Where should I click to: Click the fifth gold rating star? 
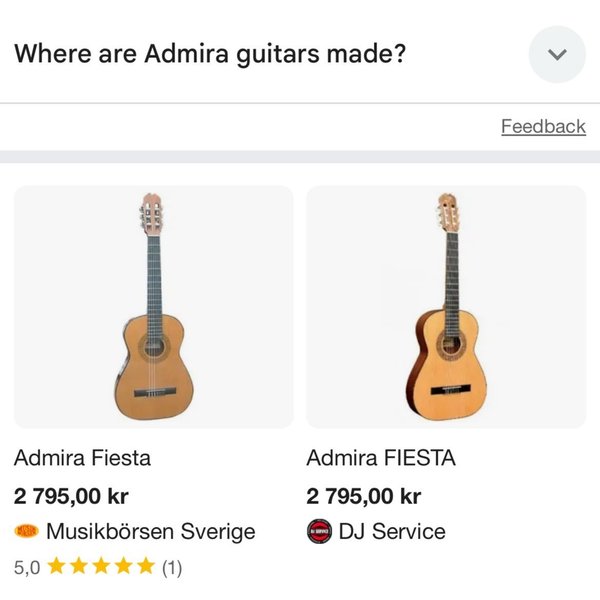tap(146, 566)
